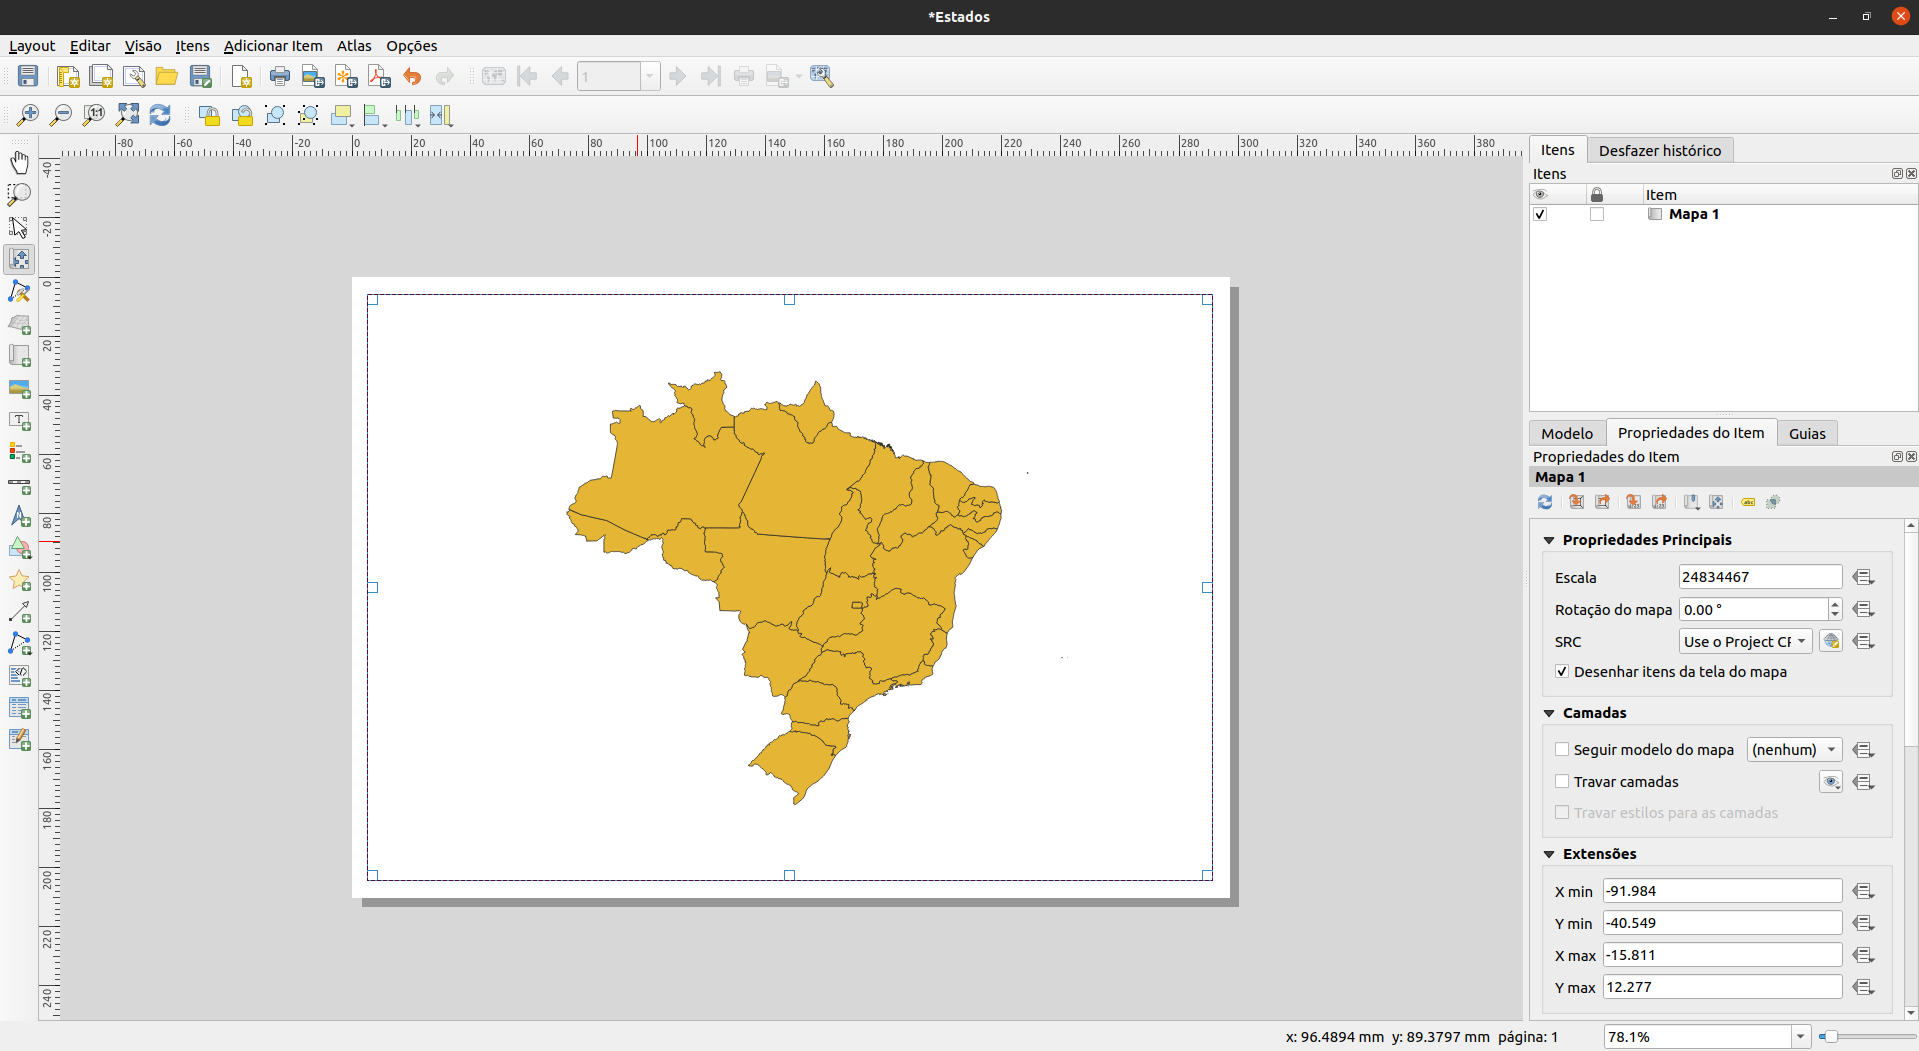Click the select CRS globe button
This screenshot has width=1919, height=1051.
pyautogui.click(x=1831, y=641)
